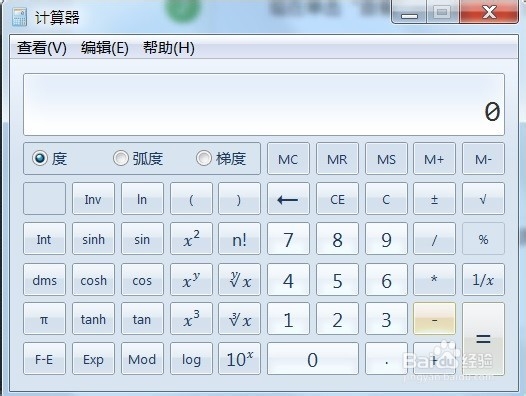Click the dms button
The width and height of the screenshot is (526, 396).
[x=44, y=279]
